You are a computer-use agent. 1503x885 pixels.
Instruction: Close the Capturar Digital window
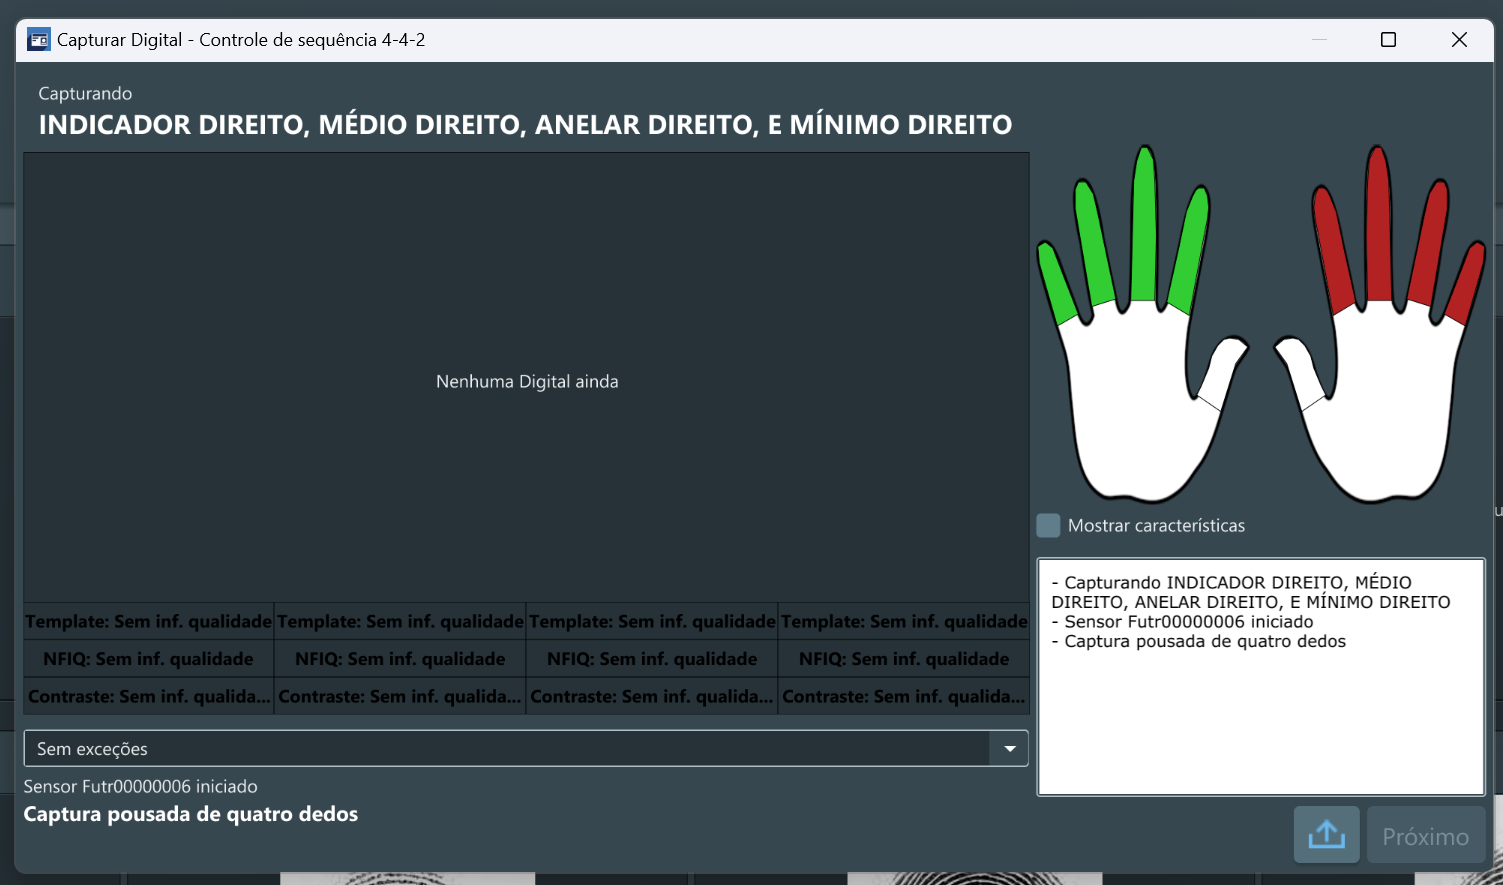coord(1459,40)
